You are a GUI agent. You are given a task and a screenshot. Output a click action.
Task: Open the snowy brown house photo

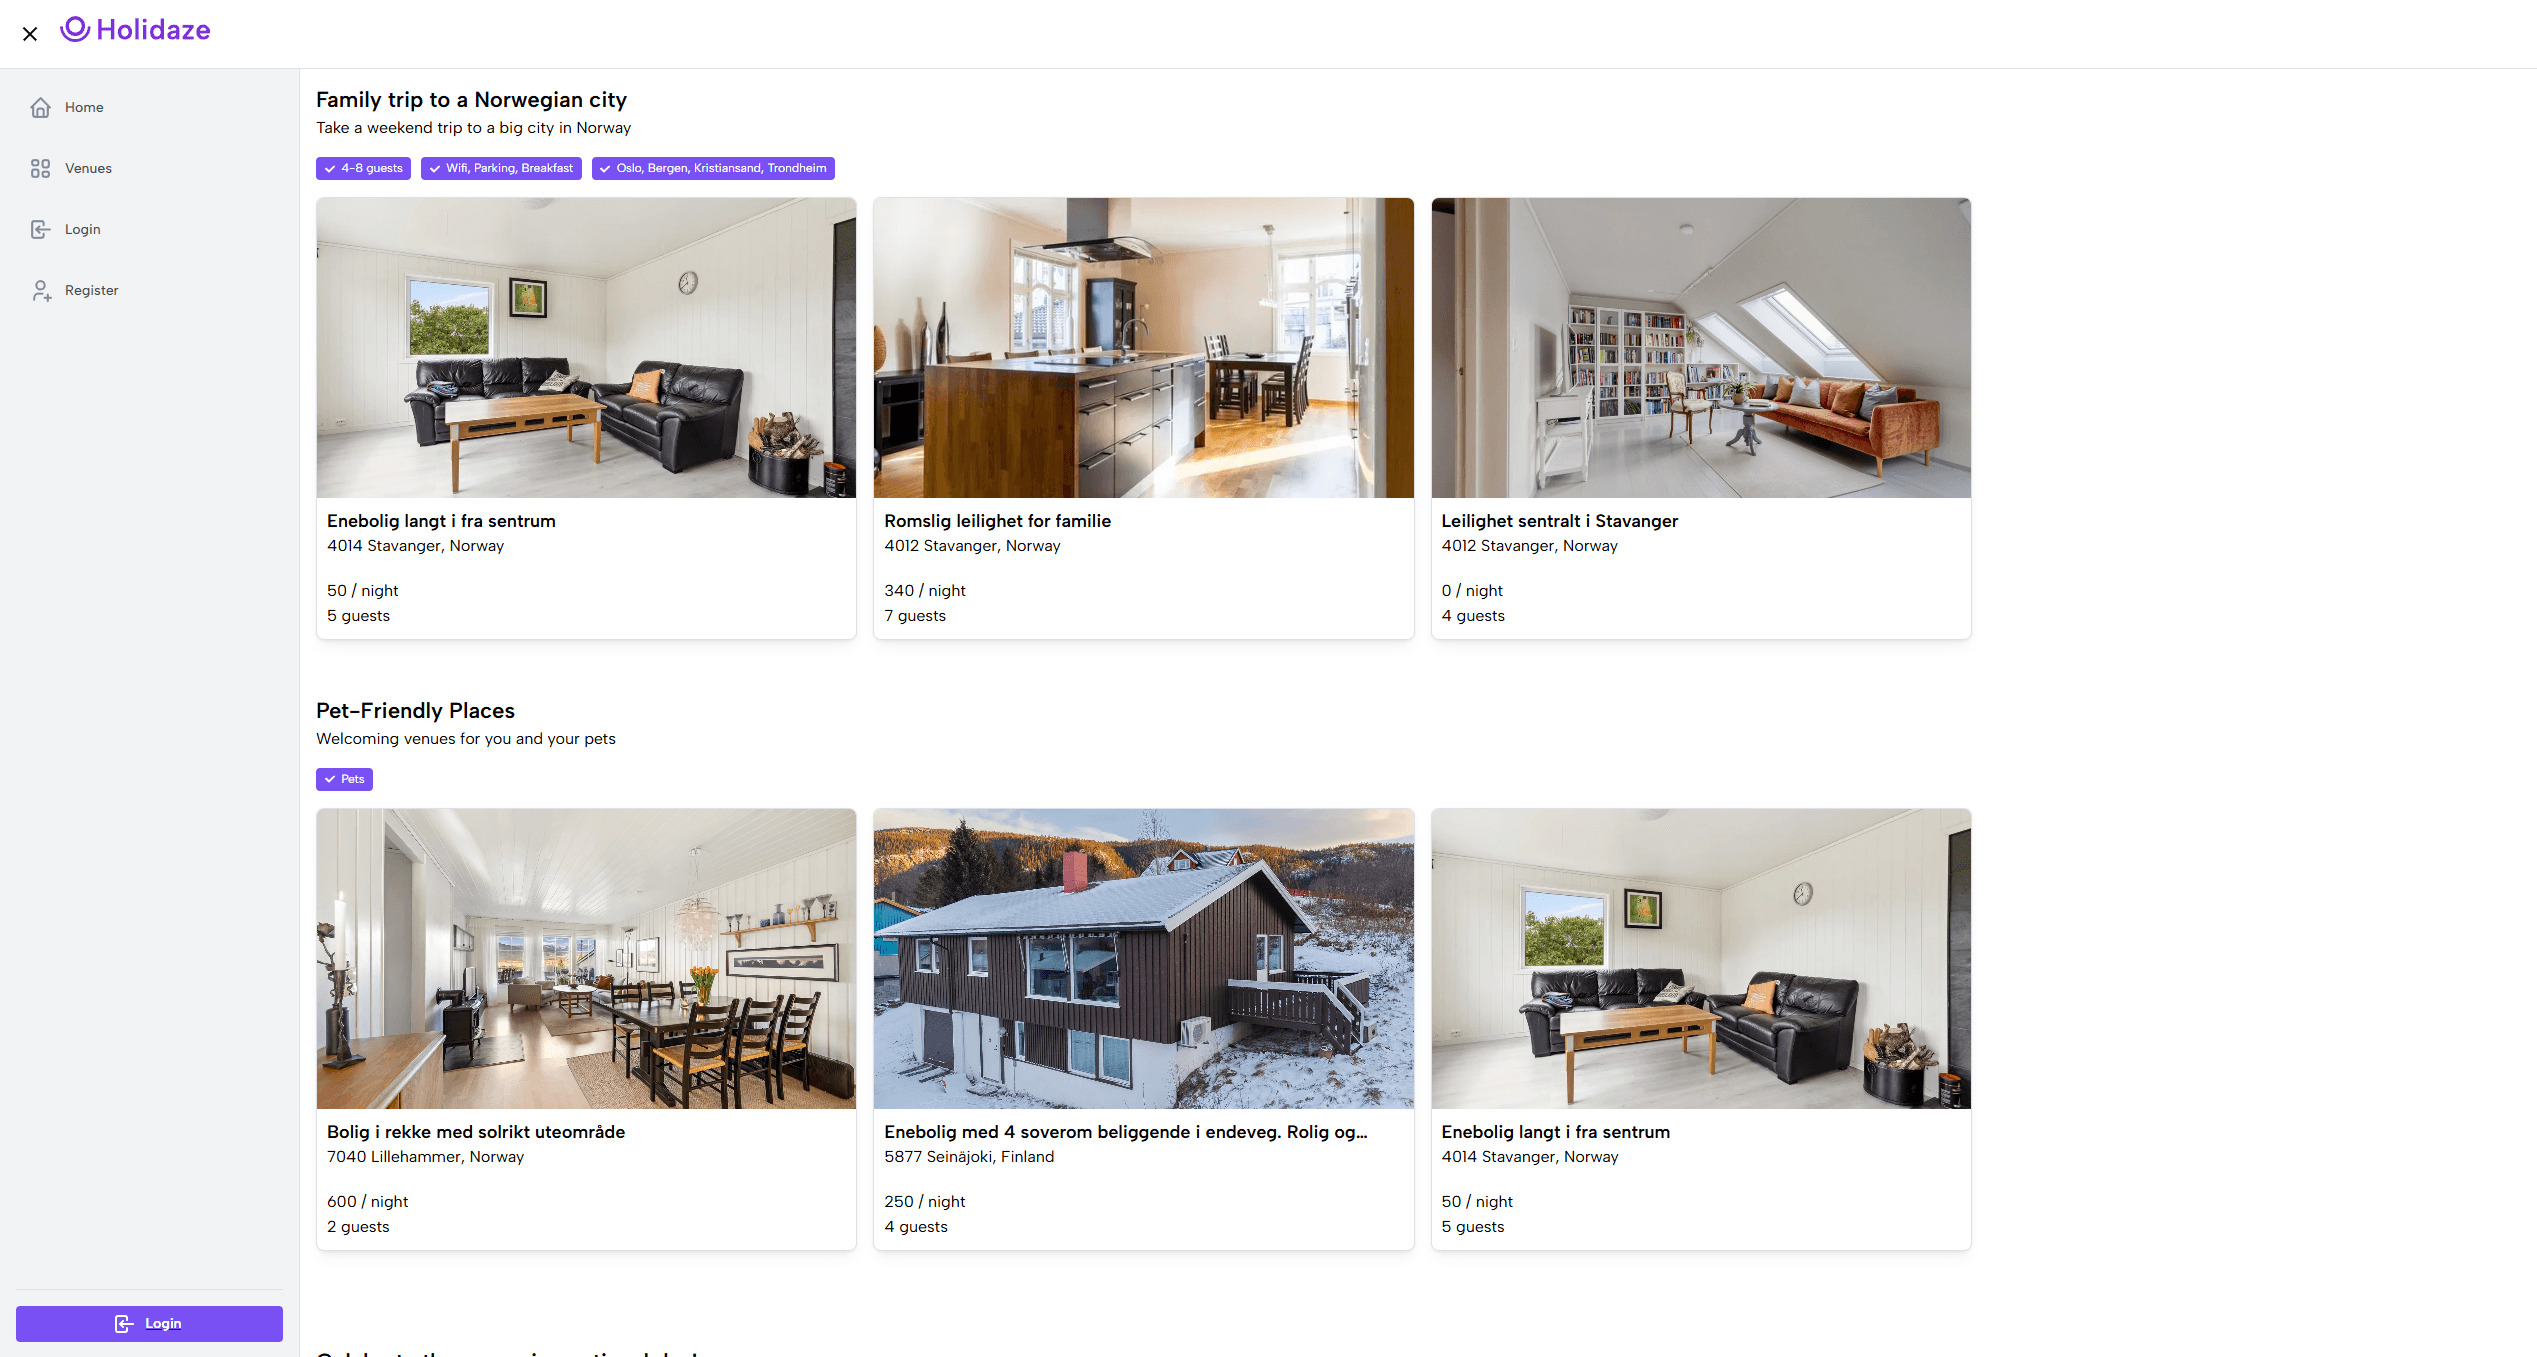point(1143,958)
